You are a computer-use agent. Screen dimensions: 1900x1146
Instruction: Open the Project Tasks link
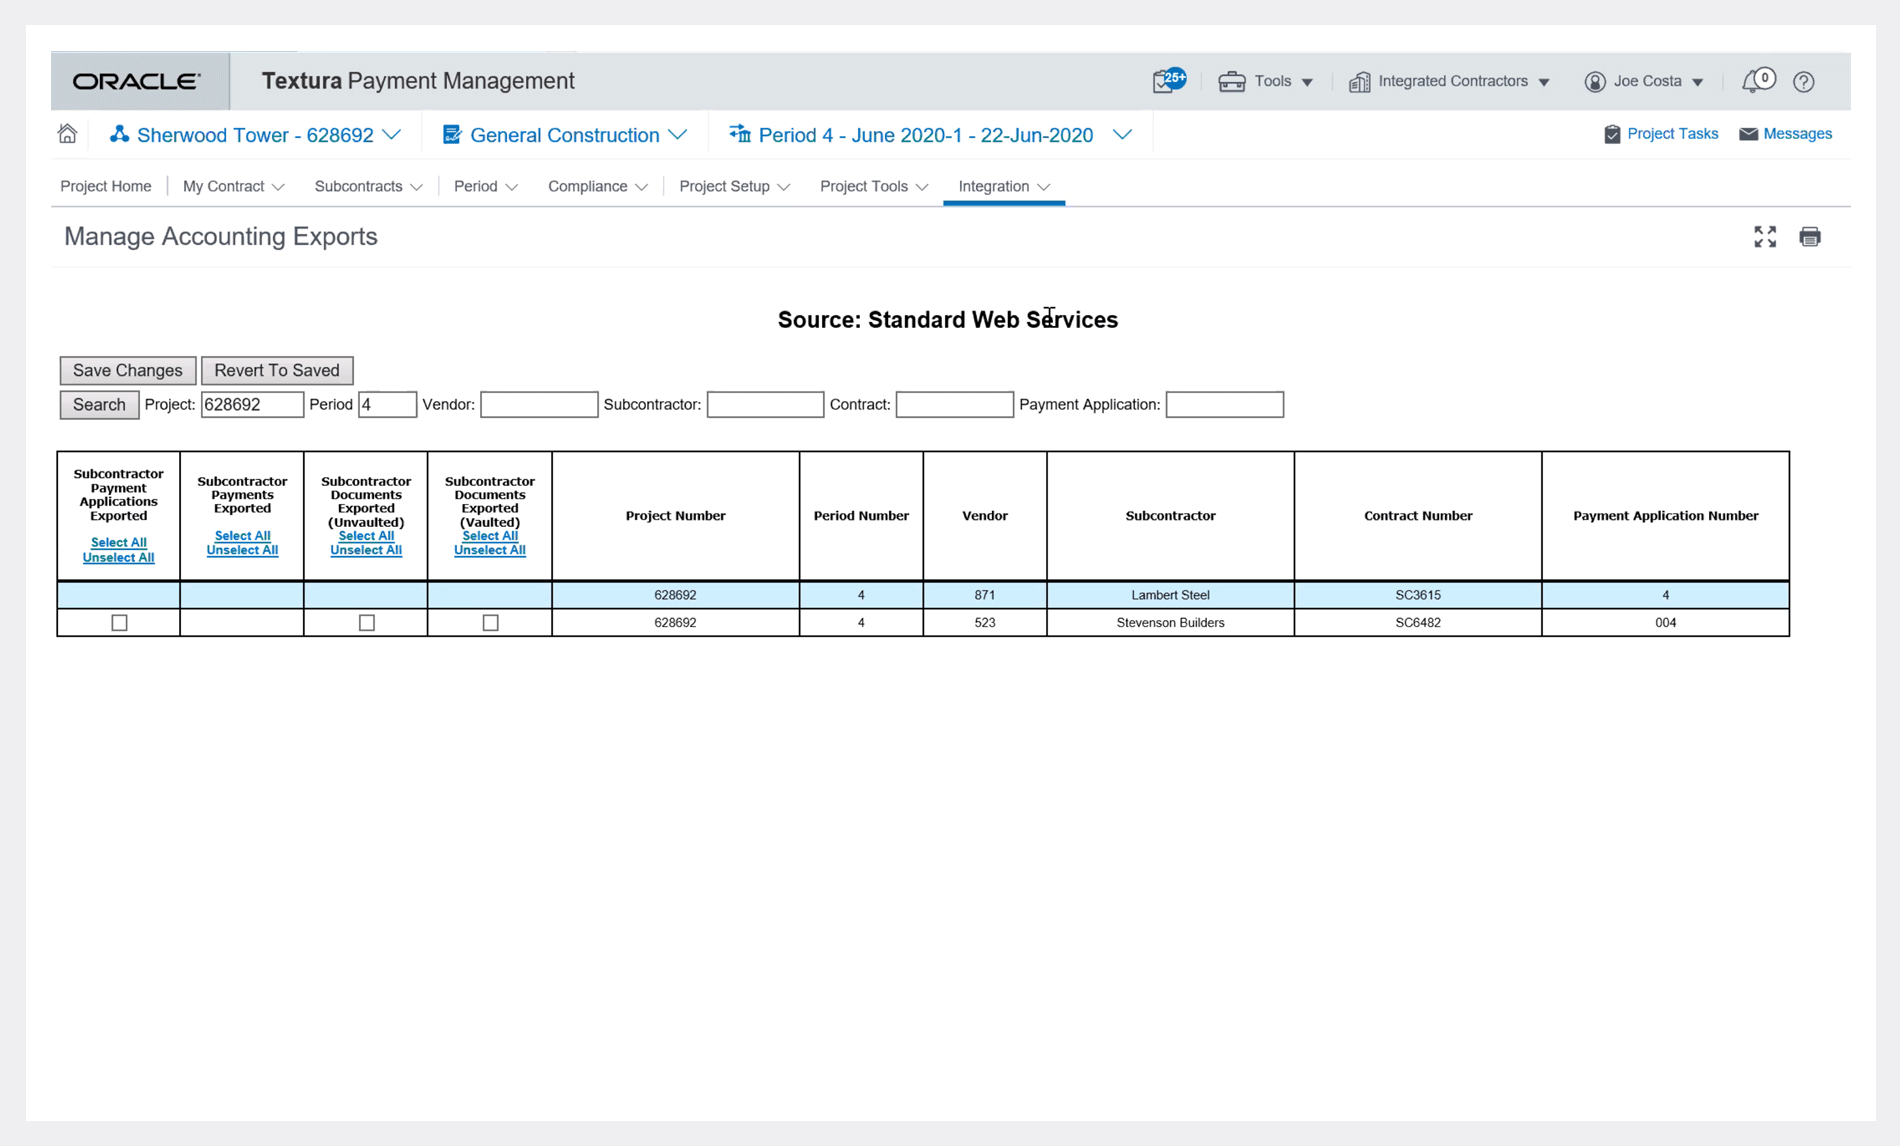(1672, 134)
